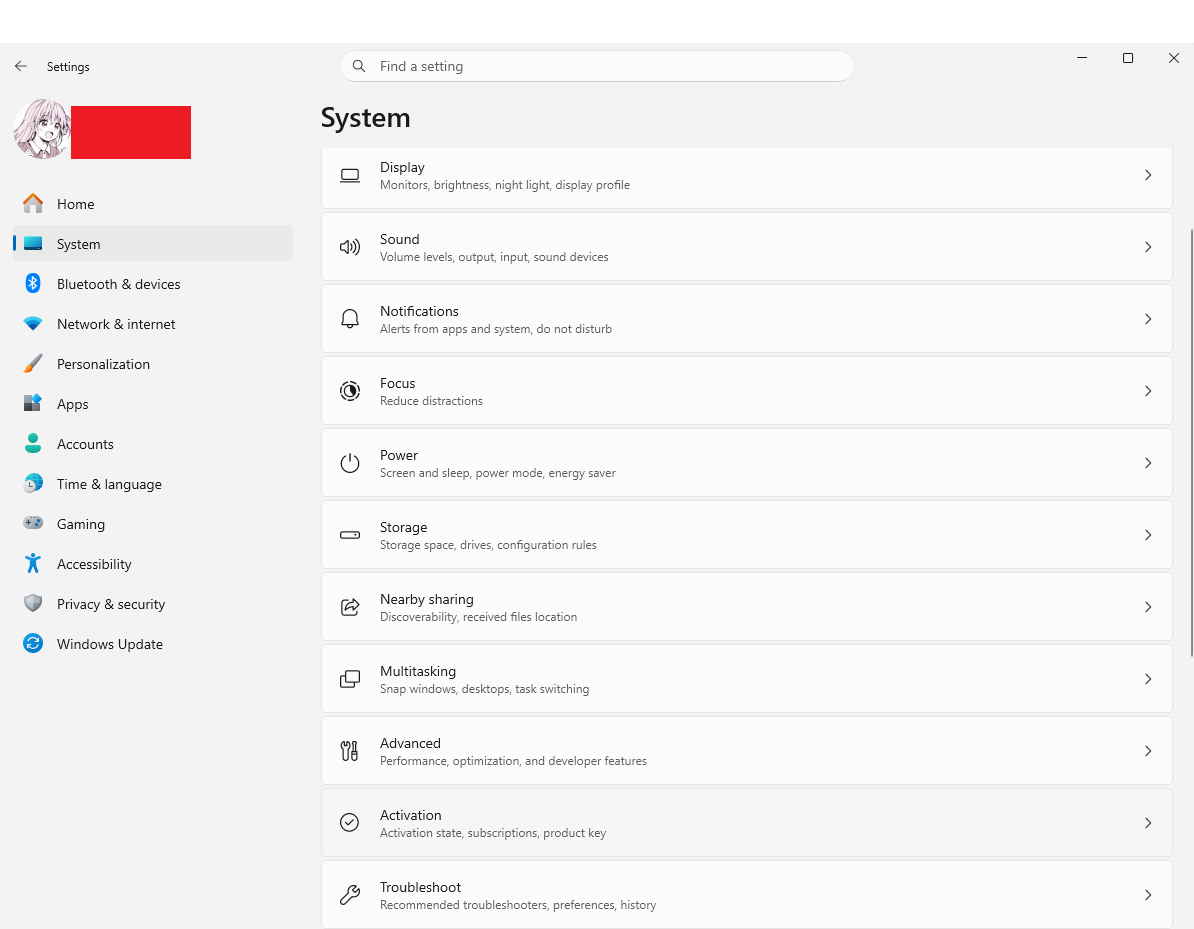Click the "Storage space, drives, configuration rules" text

pos(488,545)
